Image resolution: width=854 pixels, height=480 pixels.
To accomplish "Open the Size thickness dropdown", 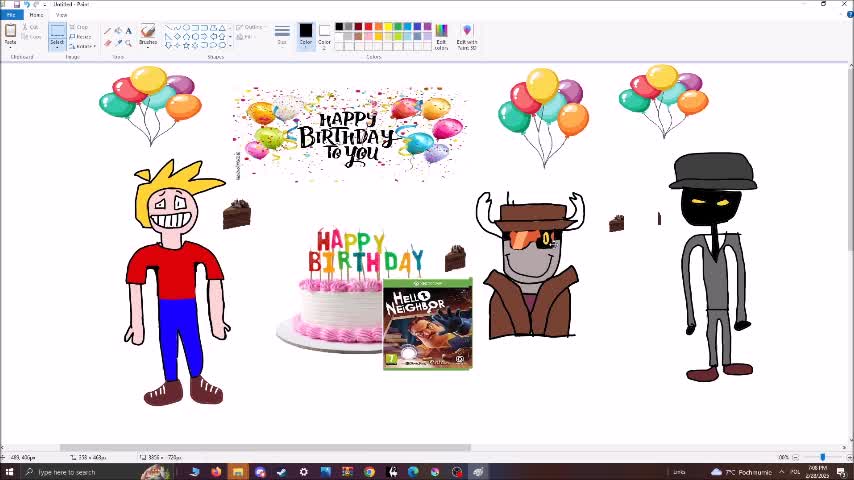I will coord(282,35).
